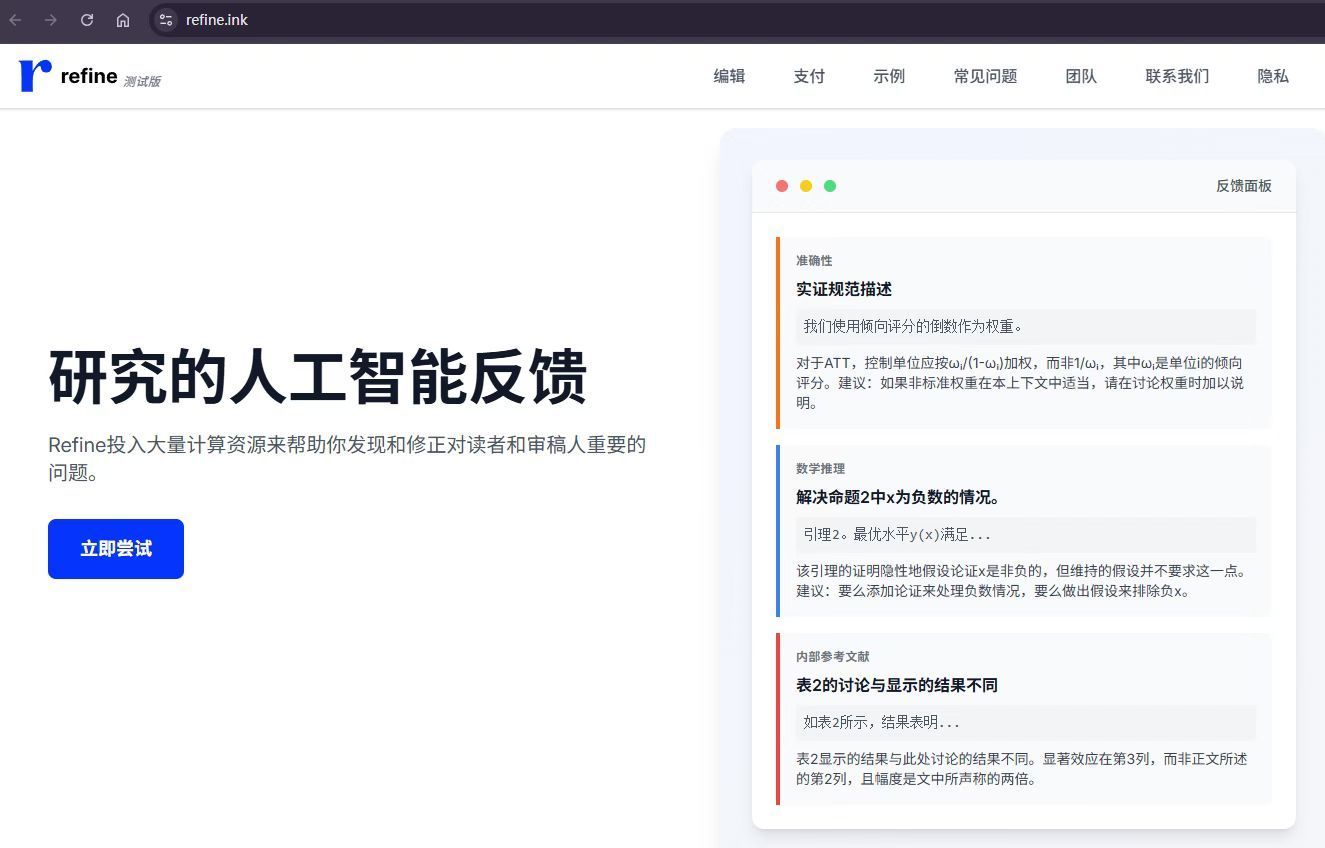The height and width of the screenshot is (848, 1325).
Task: Click the blue refine "r" logo
Action: pyautogui.click(x=34, y=75)
